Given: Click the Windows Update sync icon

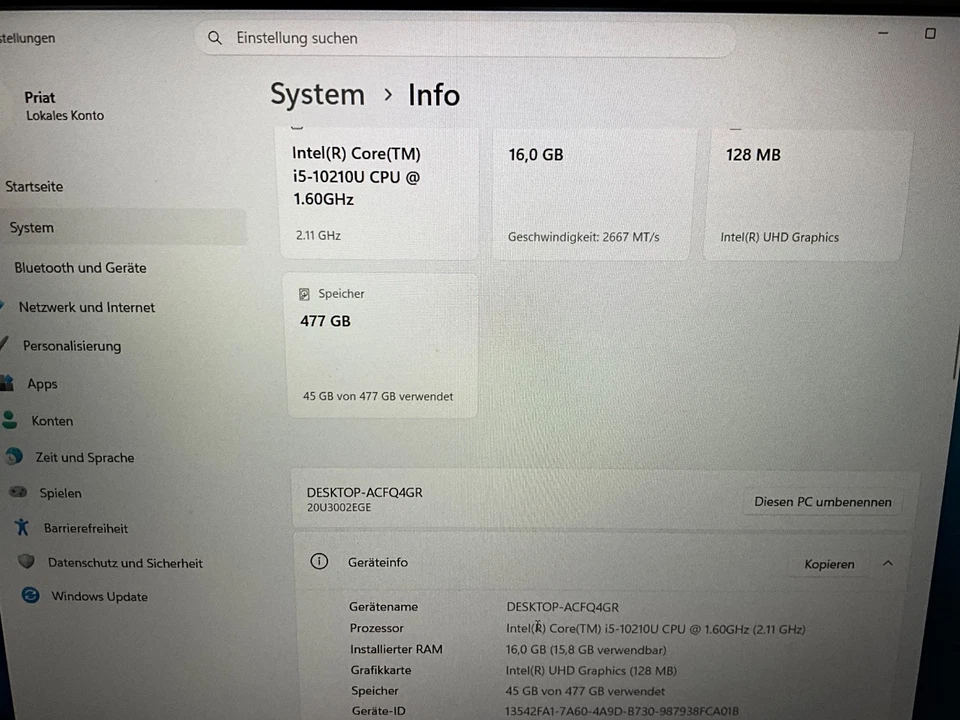Looking at the screenshot, I should point(31,595).
